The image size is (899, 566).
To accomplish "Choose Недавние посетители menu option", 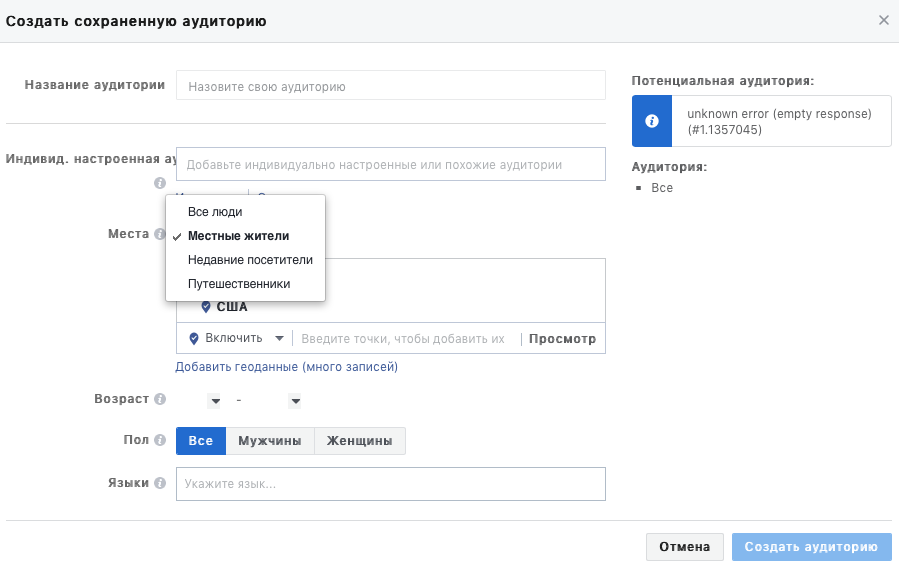I will click(250, 260).
